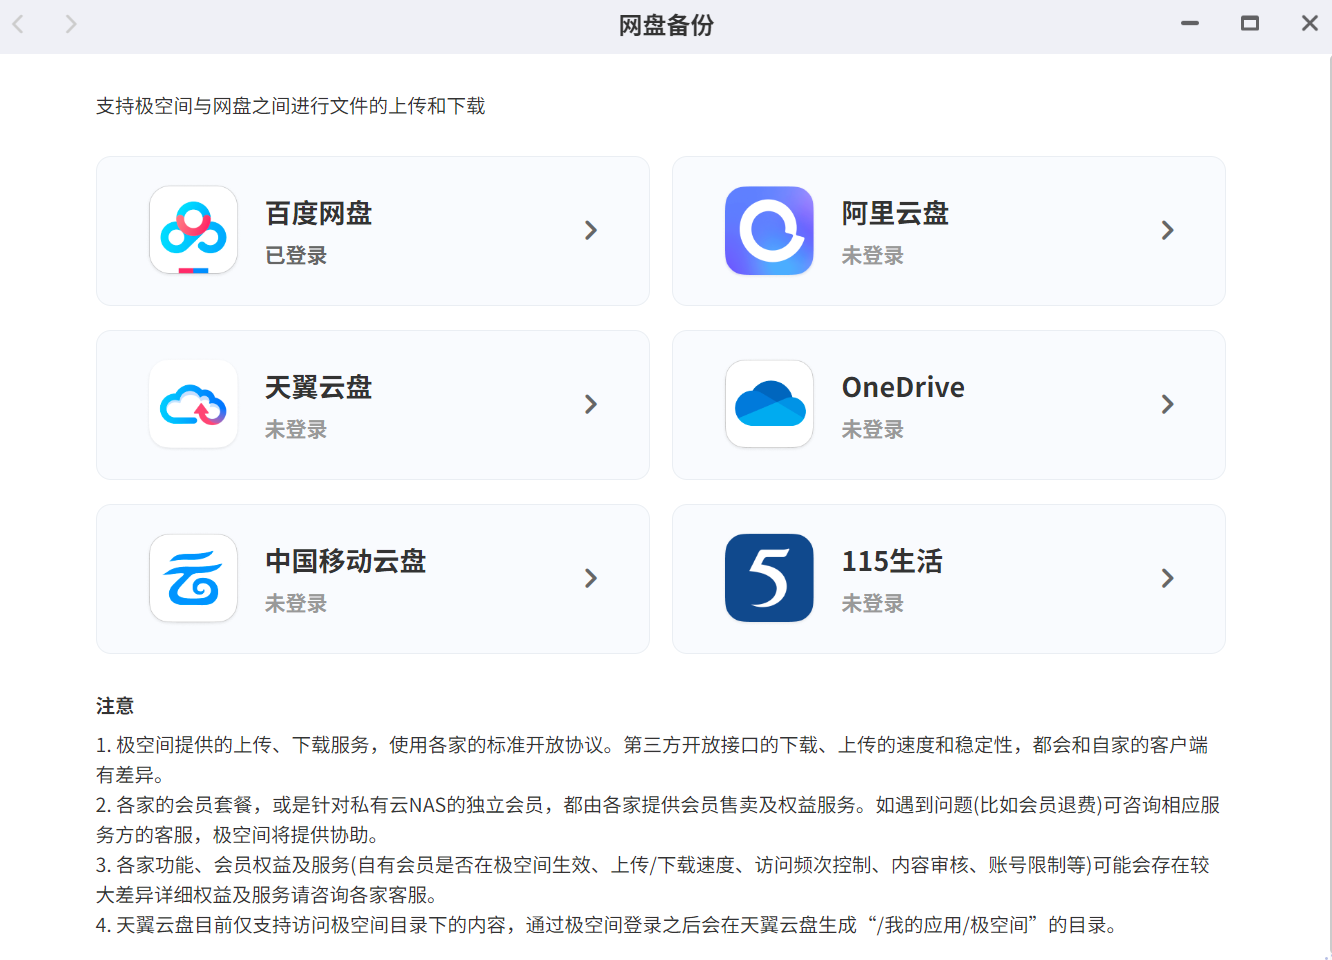This screenshot has width=1332, height=960.
Task: Click the 115生活 logo icon
Action: pos(769,578)
